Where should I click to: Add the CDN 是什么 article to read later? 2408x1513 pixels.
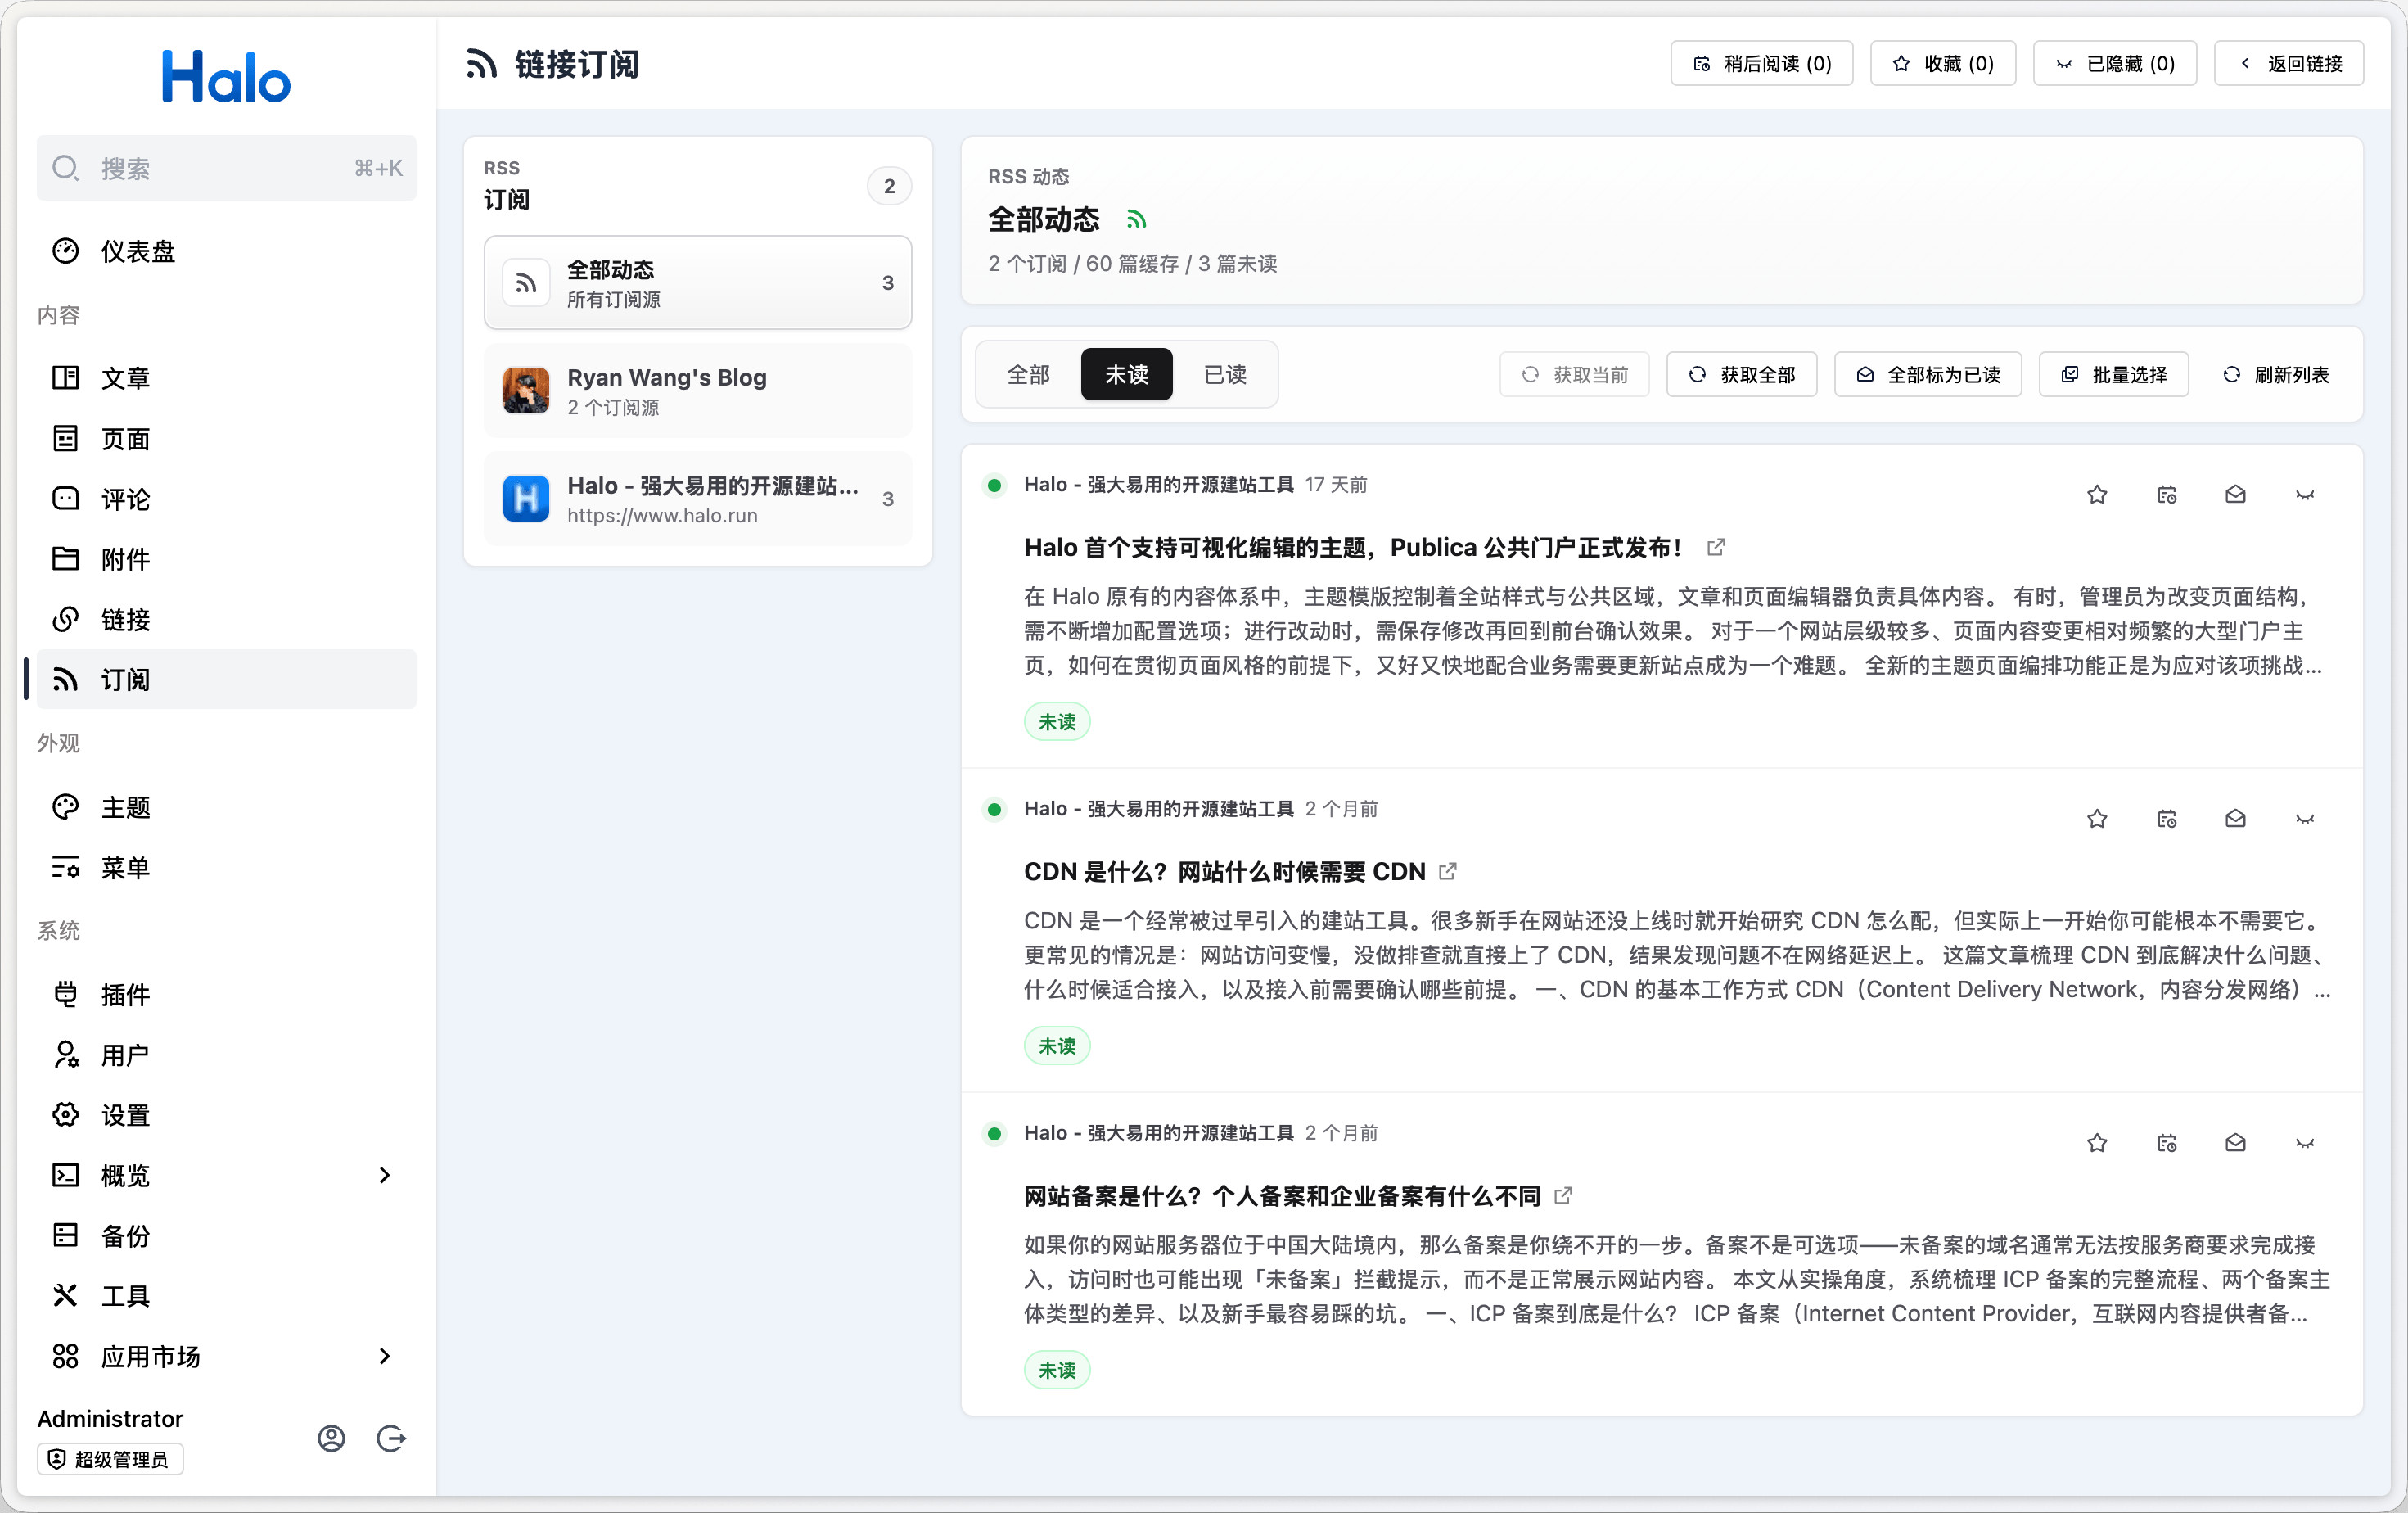click(x=2167, y=819)
